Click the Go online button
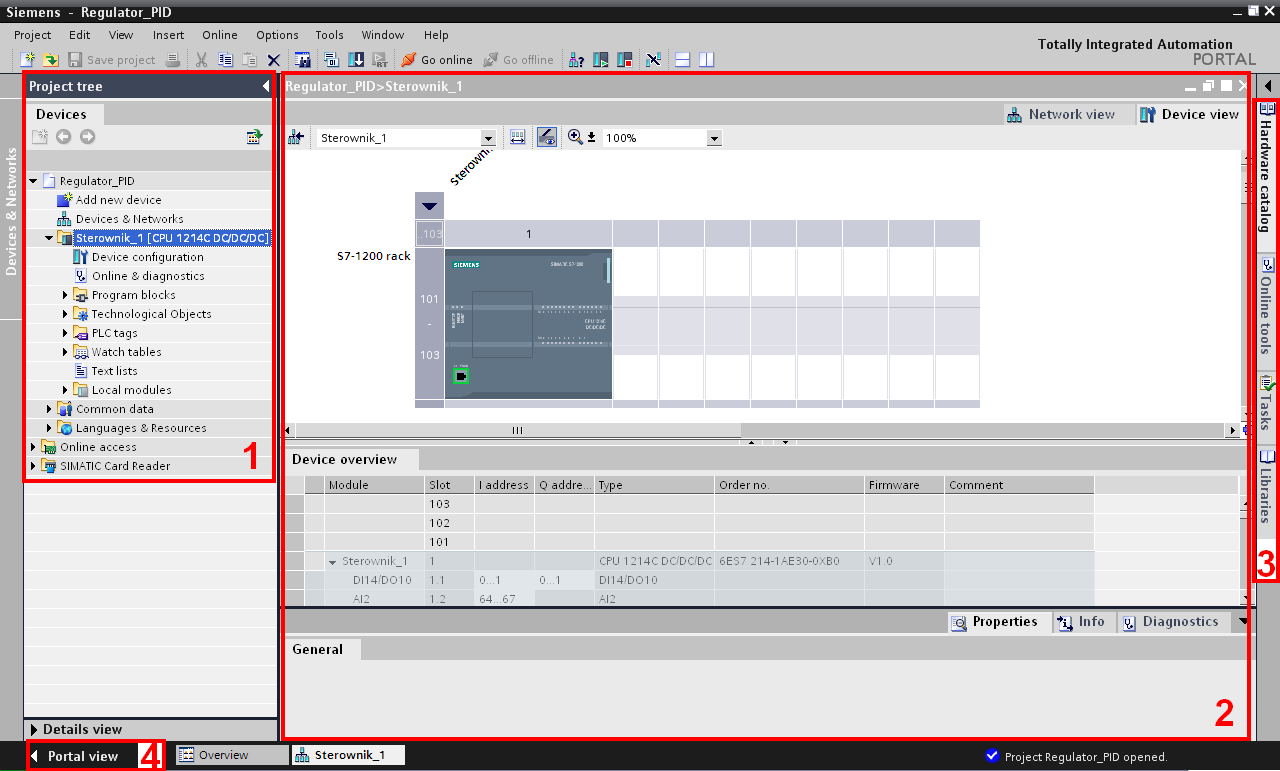This screenshot has height=771, width=1280. pos(437,60)
